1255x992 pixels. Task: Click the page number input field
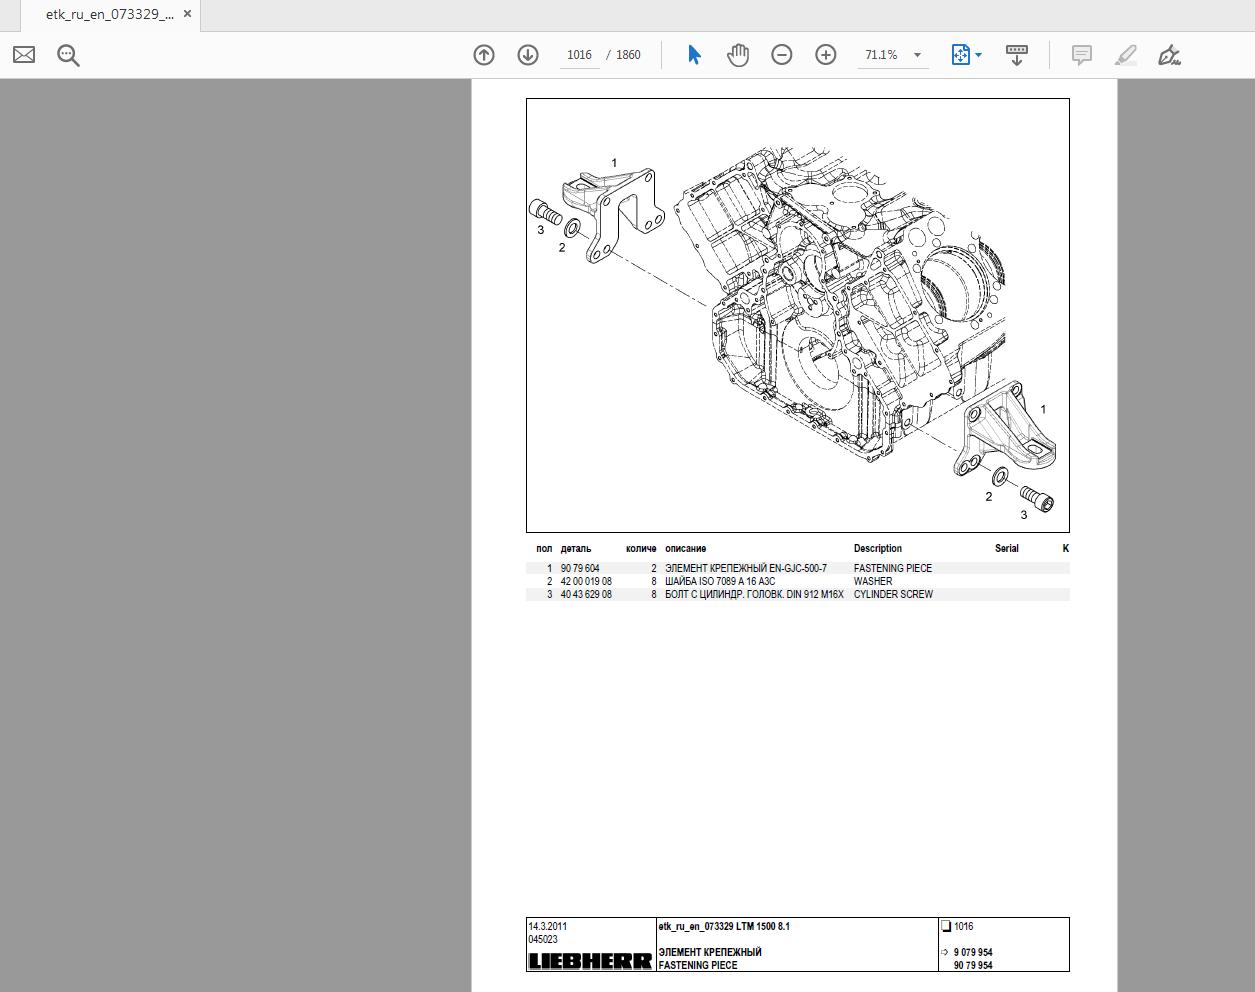click(579, 55)
